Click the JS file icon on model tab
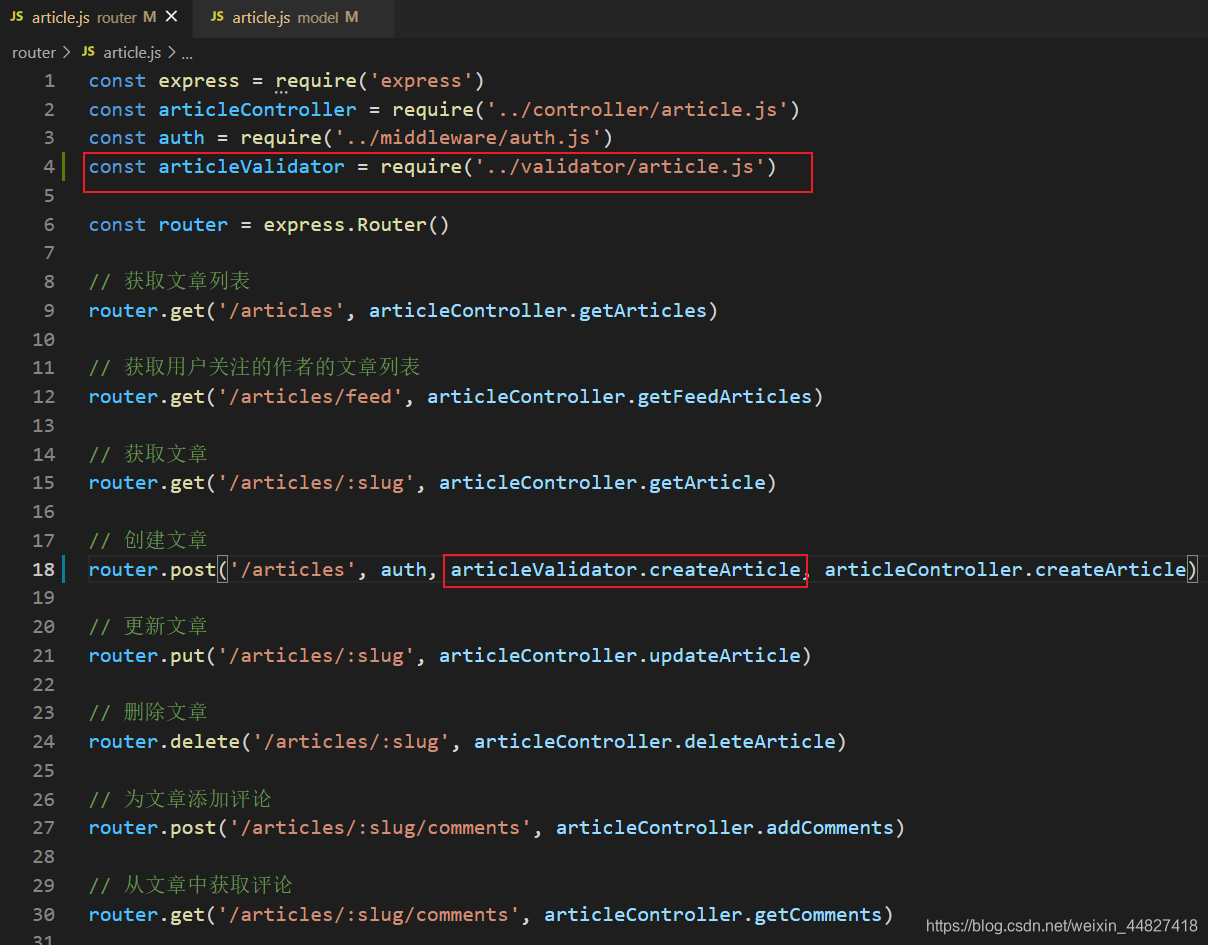This screenshot has width=1208, height=945. tap(217, 17)
